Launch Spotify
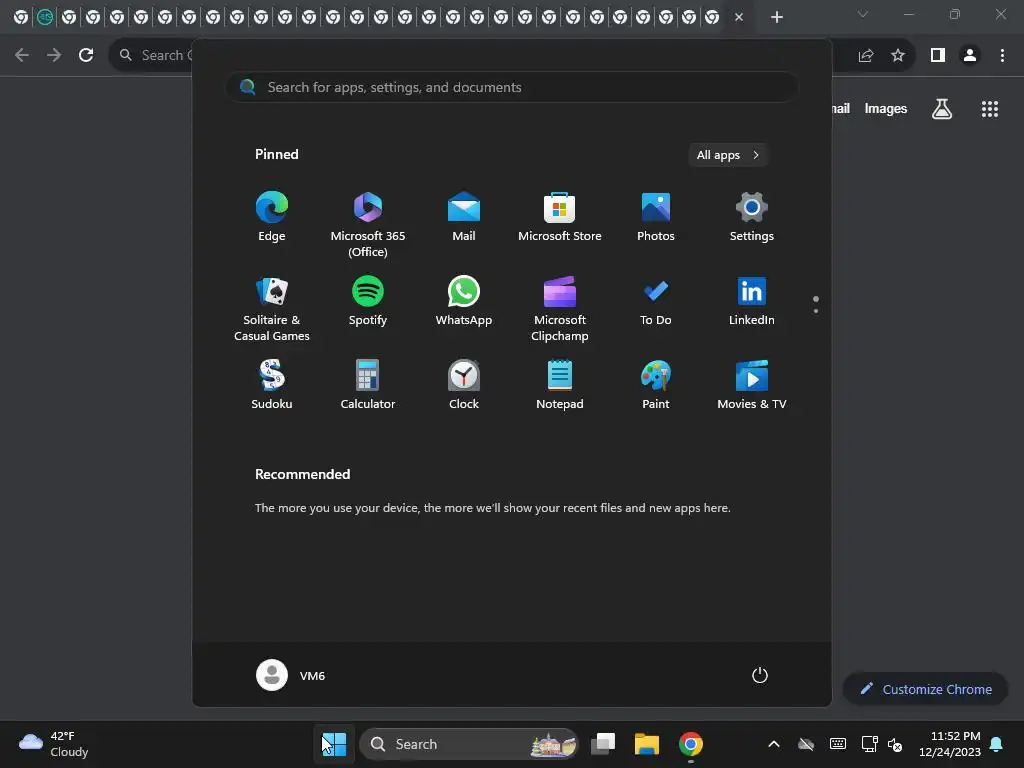Image resolution: width=1024 pixels, height=768 pixels. (368, 301)
